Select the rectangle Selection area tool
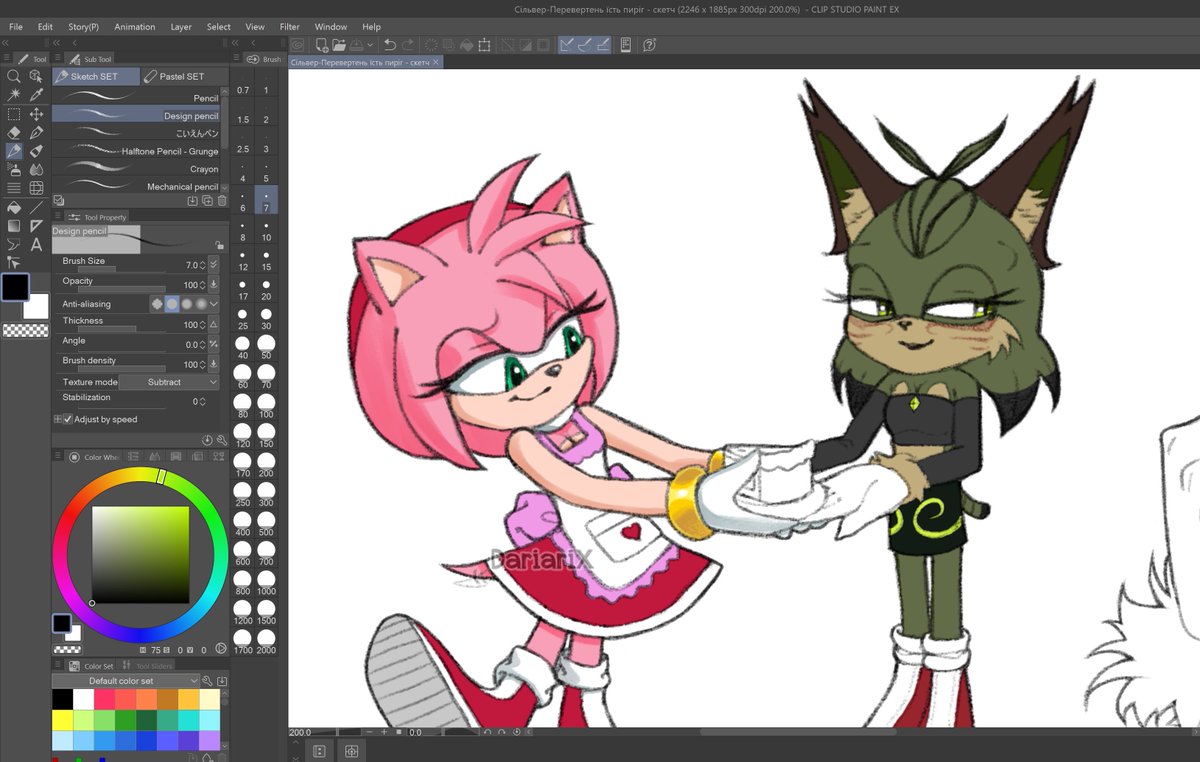Screen dimensions: 1200x762 (14, 114)
